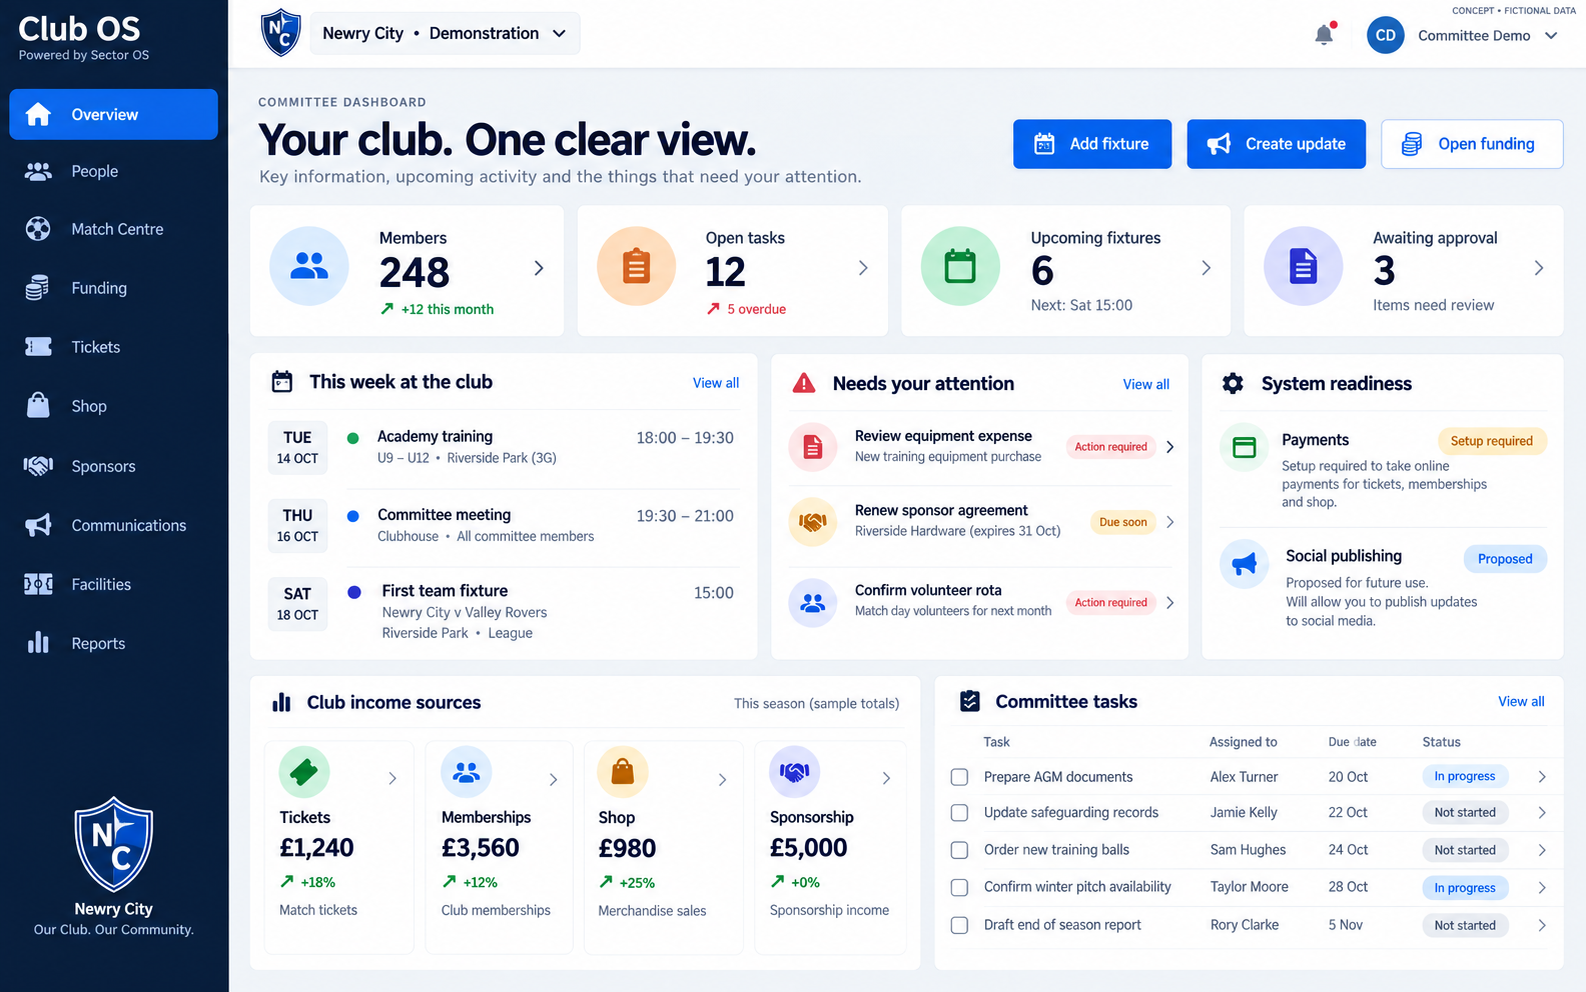Click the Payments card icon
Screen dimensions: 1586x992
[1244, 447]
